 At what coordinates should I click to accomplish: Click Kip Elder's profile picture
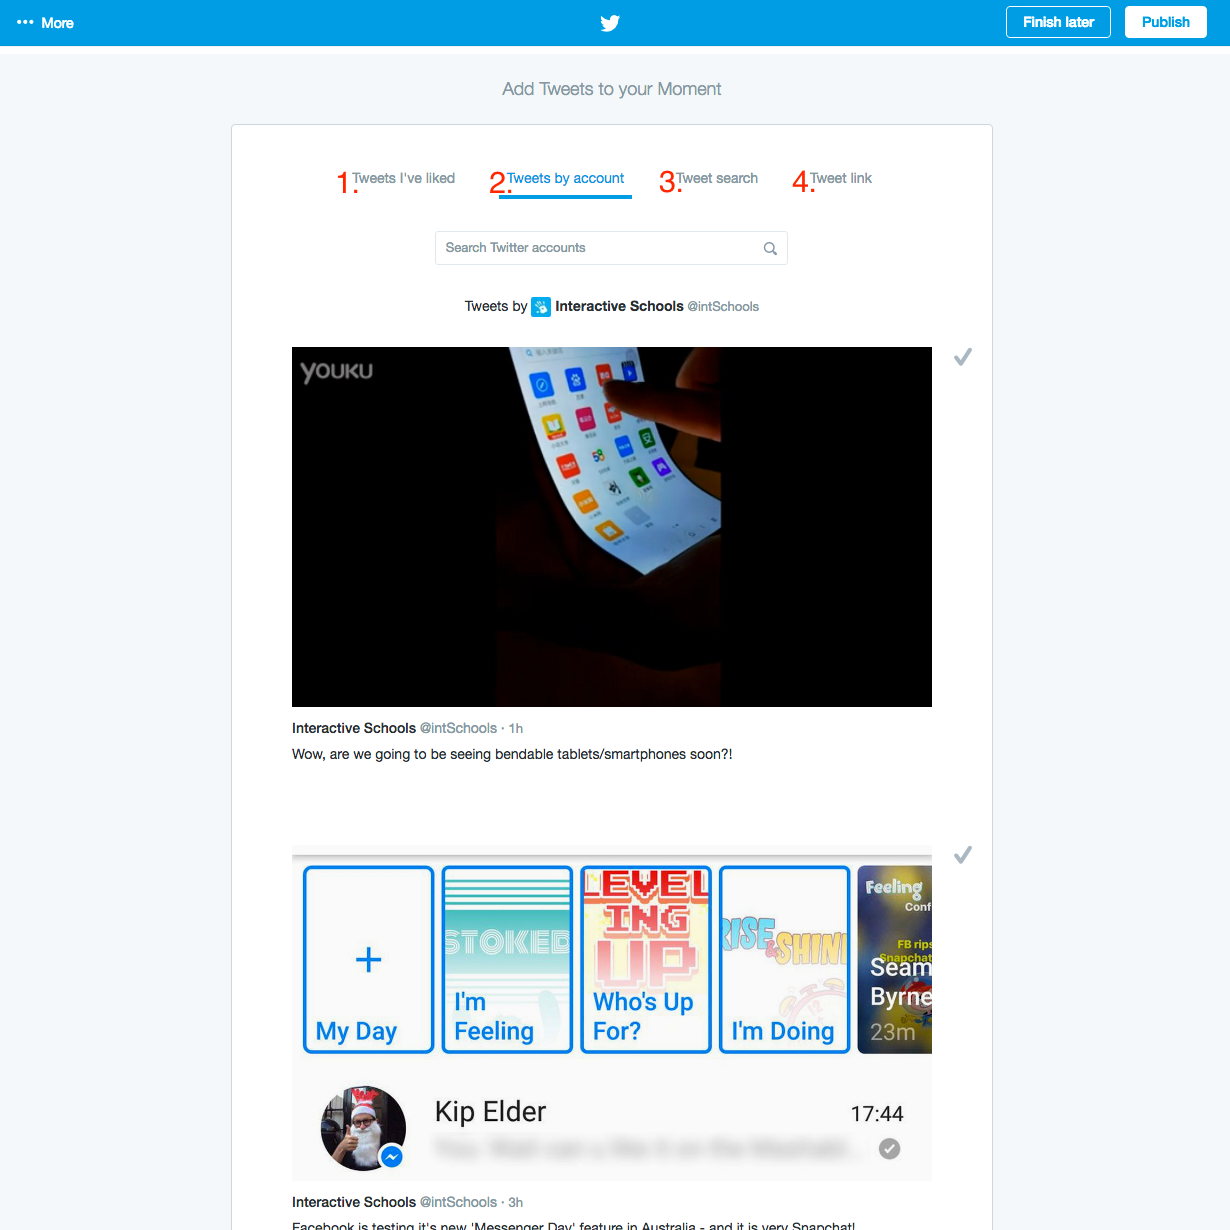click(x=363, y=1128)
